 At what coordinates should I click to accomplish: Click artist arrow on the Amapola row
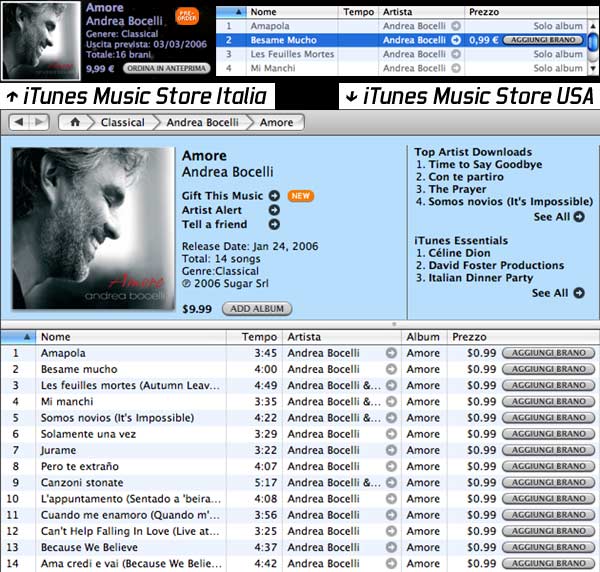[x=391, y=353]
